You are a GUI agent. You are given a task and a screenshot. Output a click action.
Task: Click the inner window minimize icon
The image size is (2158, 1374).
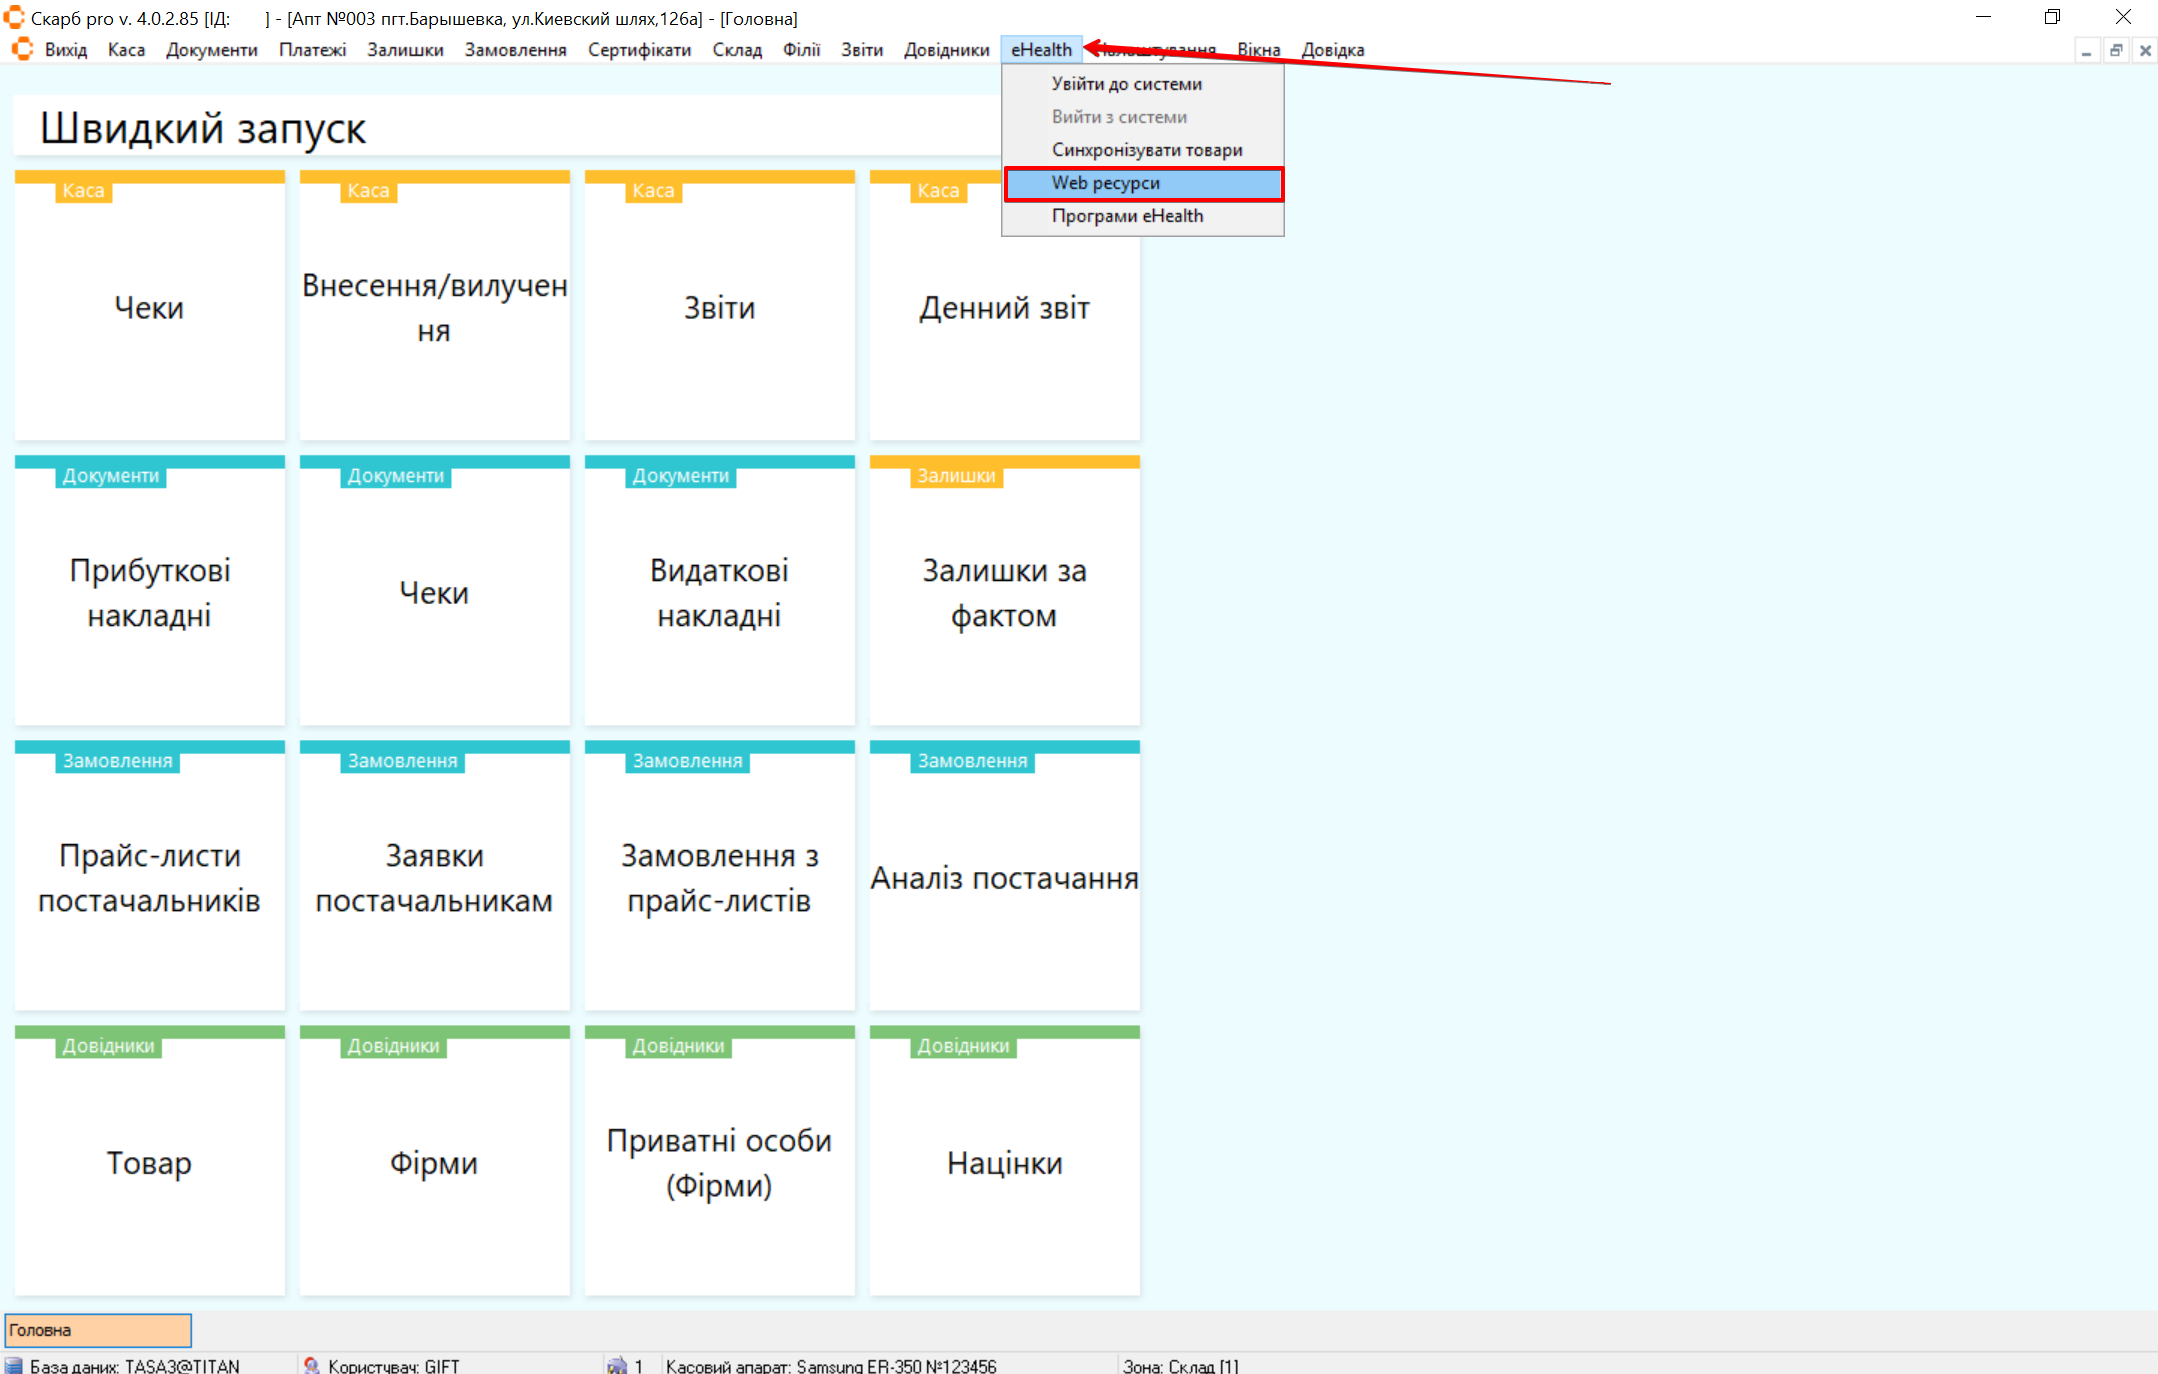click(2086, 50)
